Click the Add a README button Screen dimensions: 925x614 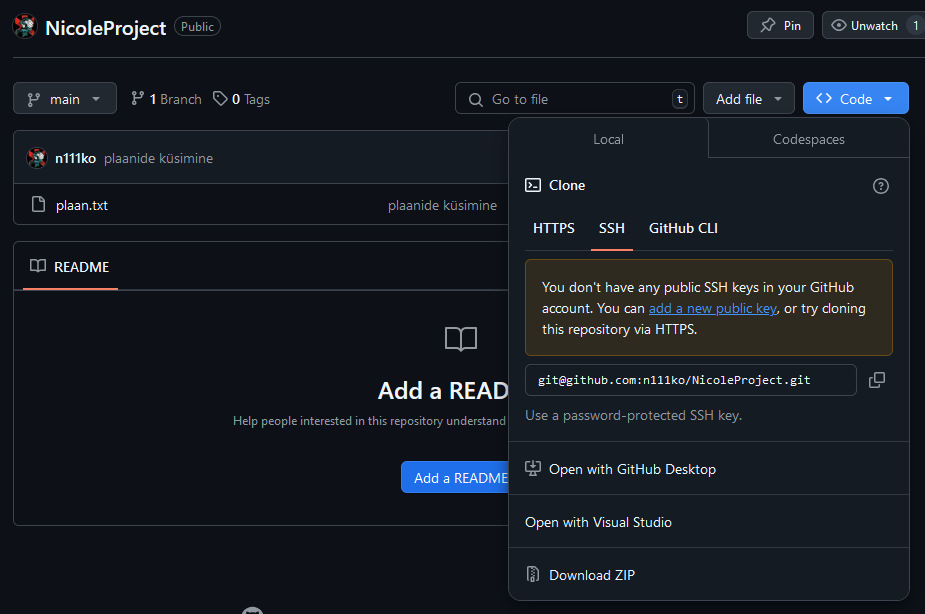(455, 478)
